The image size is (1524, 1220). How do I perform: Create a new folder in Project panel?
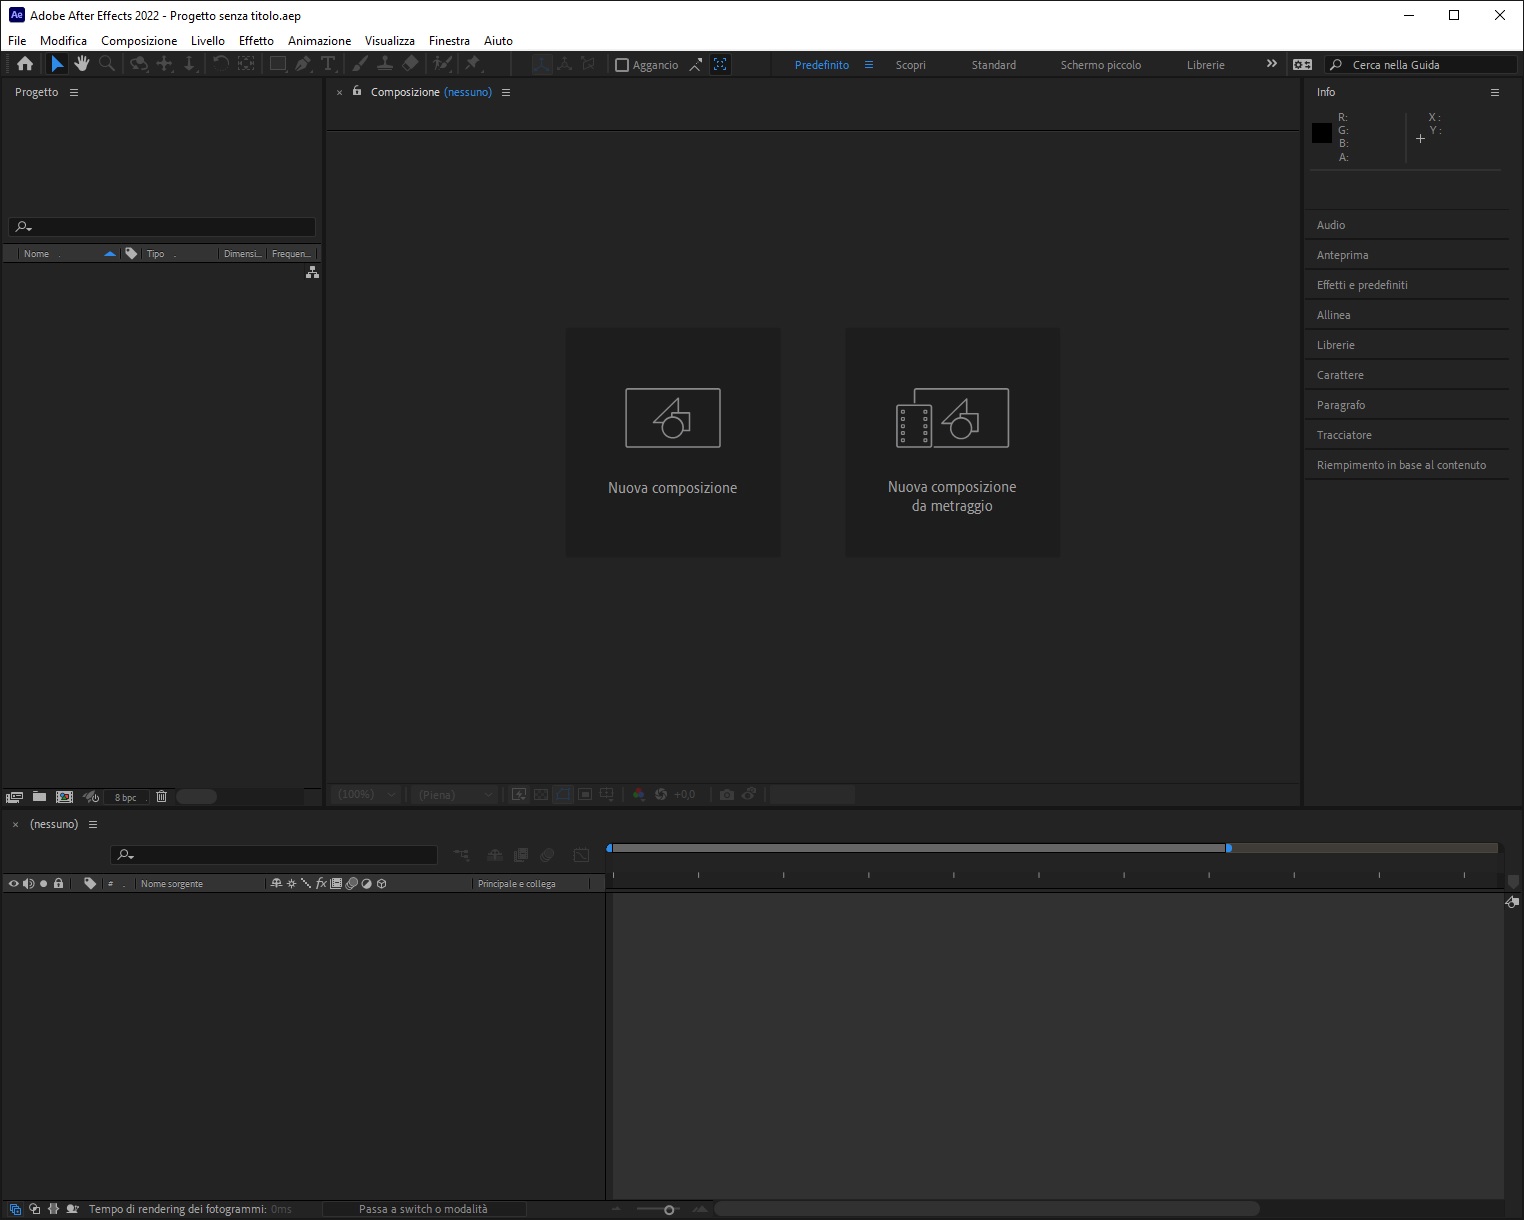[39, 797]
